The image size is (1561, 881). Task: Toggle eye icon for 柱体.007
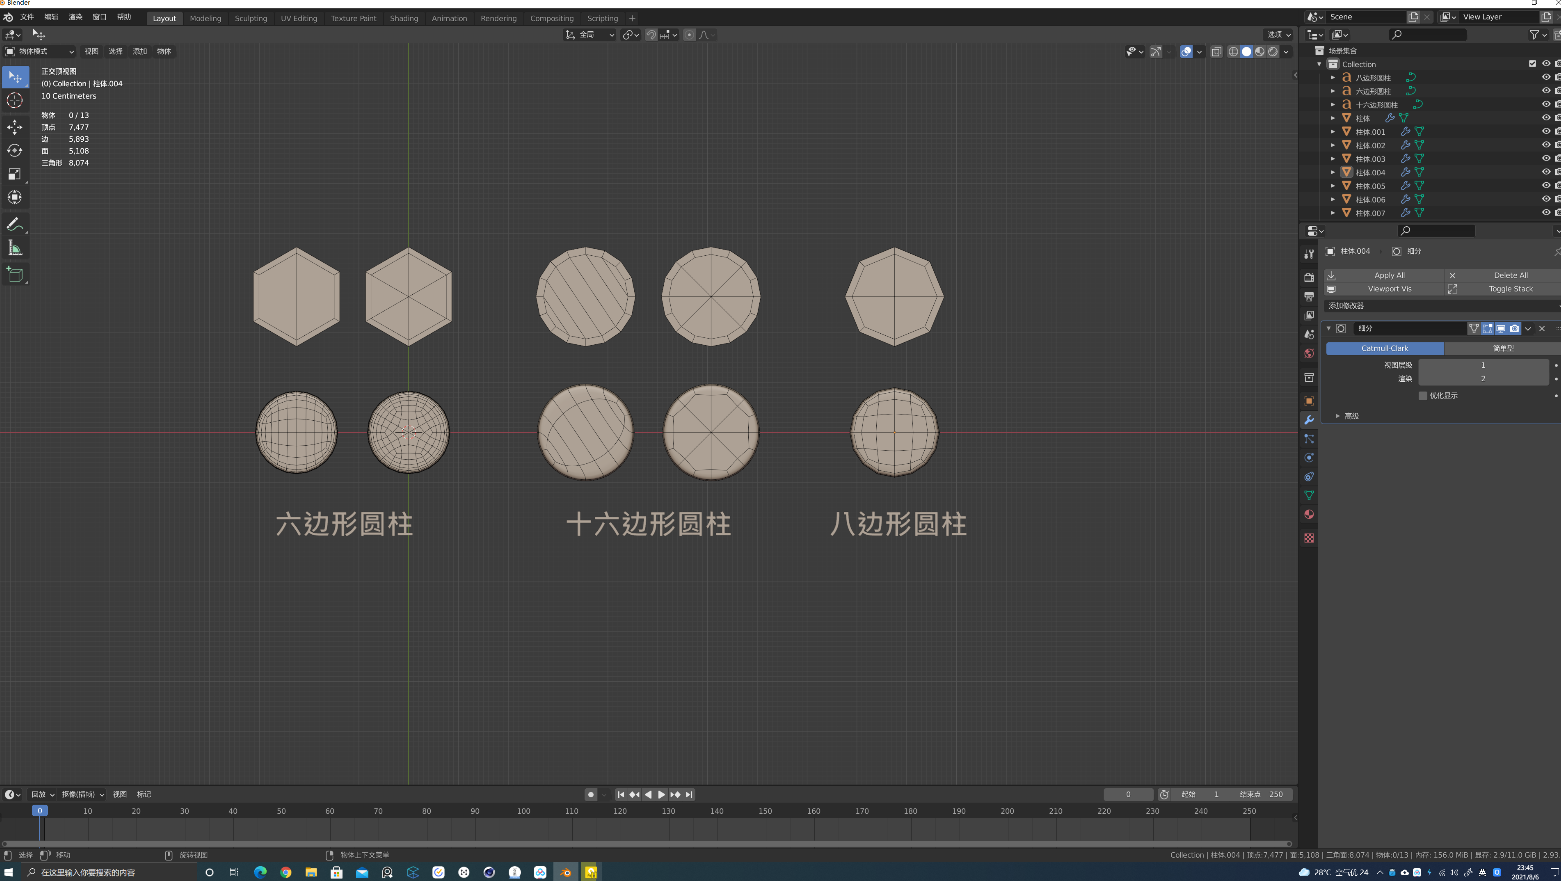click(1546, 212)
